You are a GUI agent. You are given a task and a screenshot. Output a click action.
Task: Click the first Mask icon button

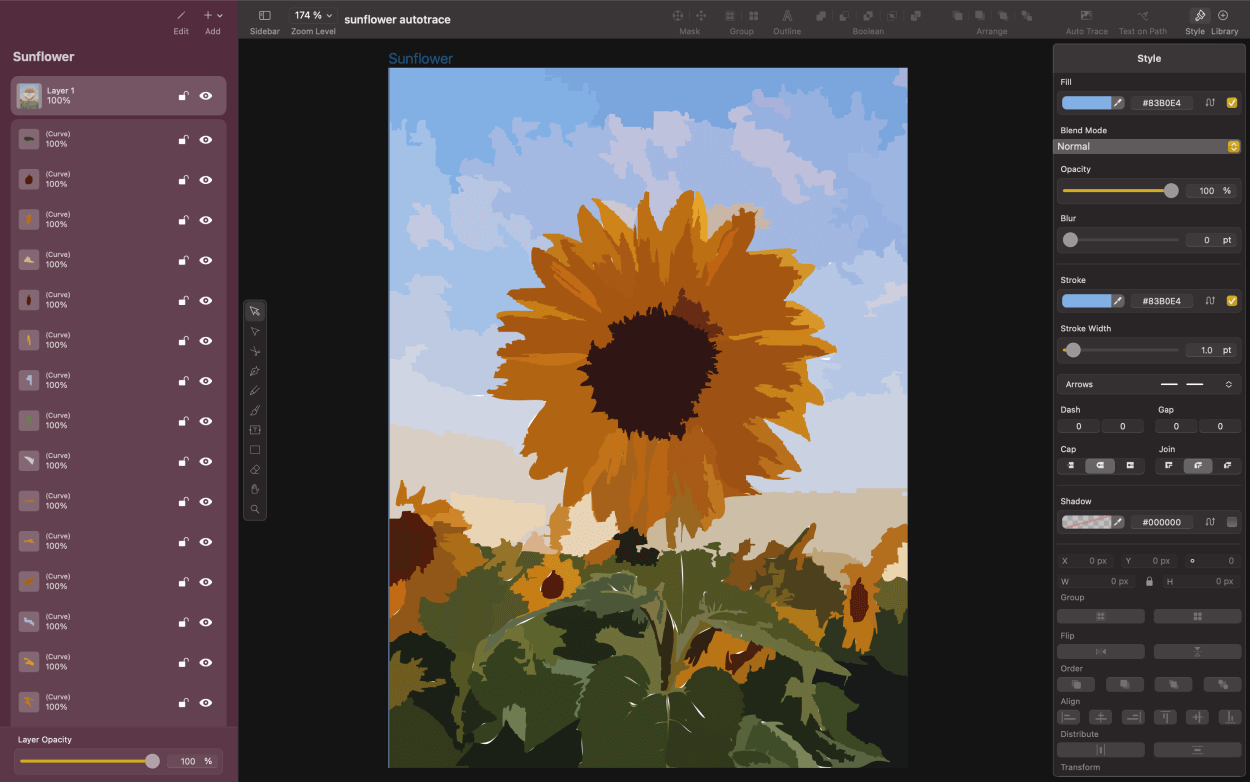[x=678, y=16]
